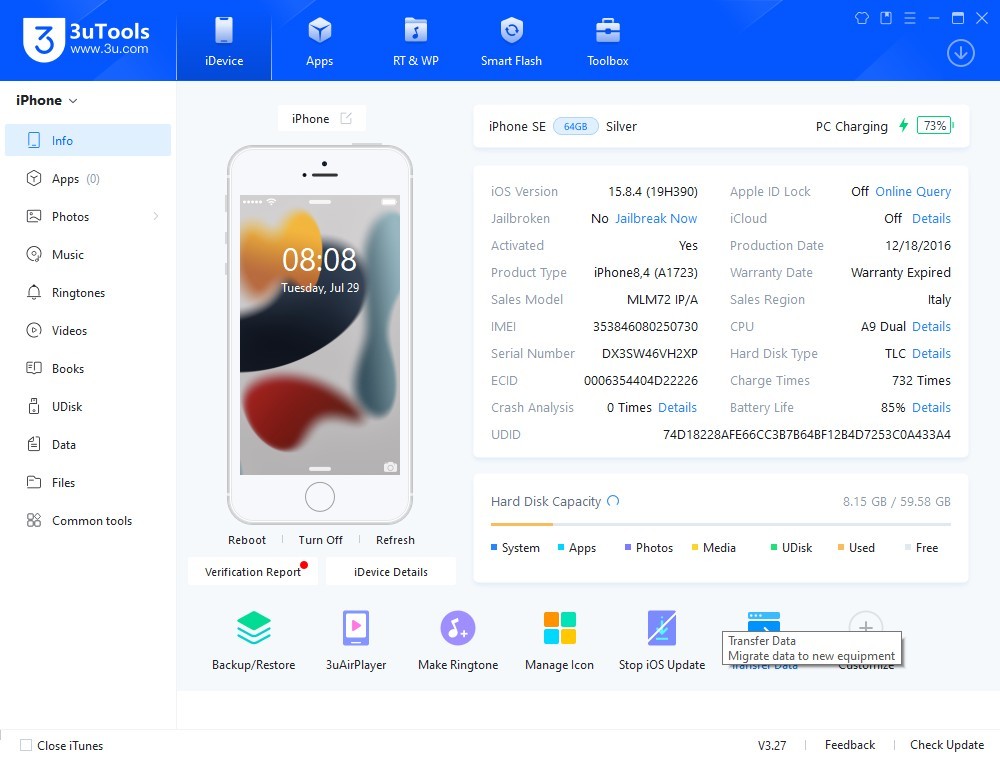Click the serial number DX3SW46VH2XP
The image size is (1000, 760).
[650, 353]
